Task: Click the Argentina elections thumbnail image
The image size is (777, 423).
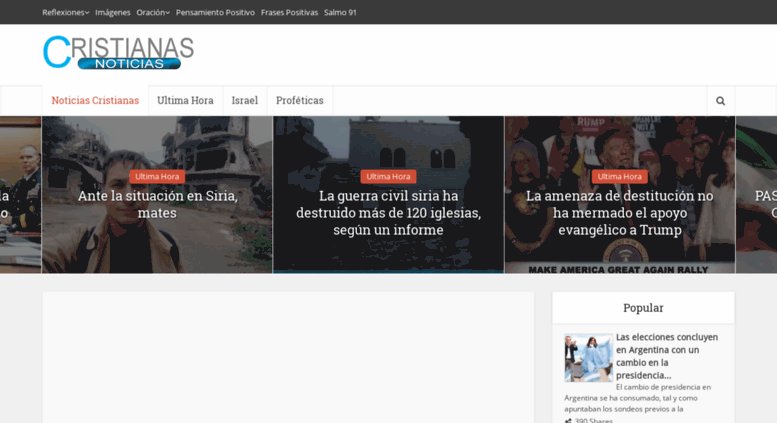Action: tap(588, 358)
